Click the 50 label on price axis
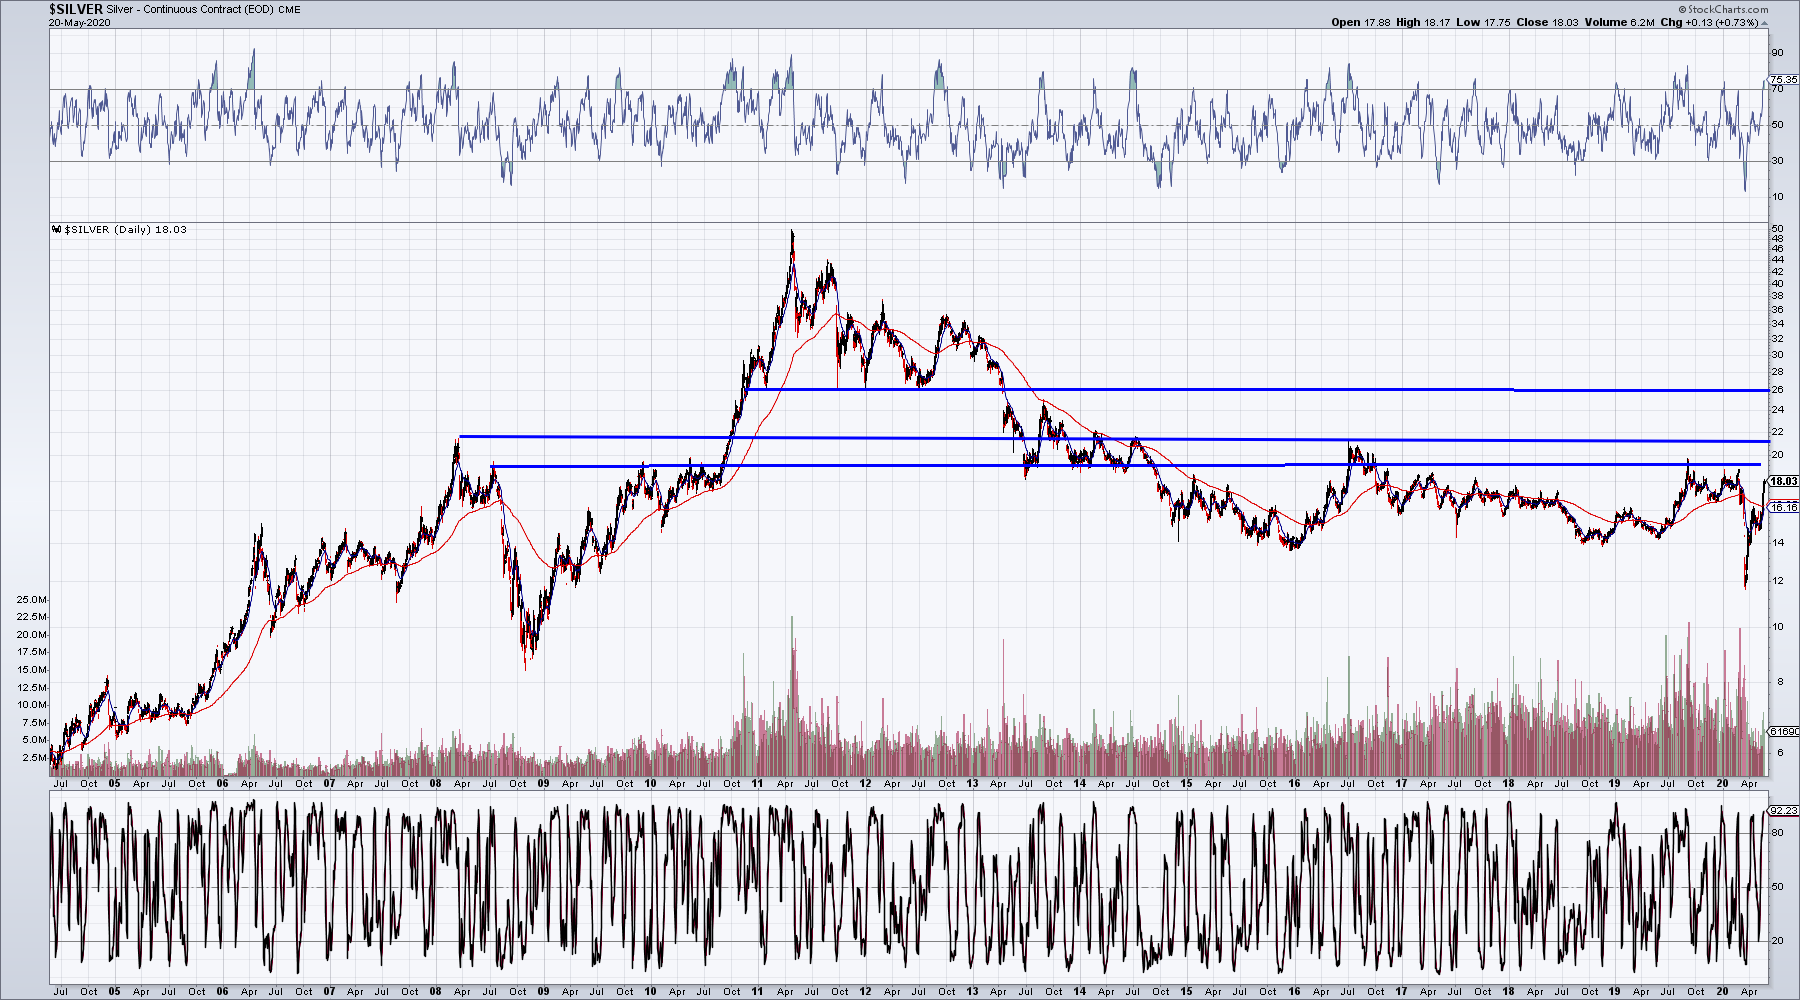 pos(1777,229)
